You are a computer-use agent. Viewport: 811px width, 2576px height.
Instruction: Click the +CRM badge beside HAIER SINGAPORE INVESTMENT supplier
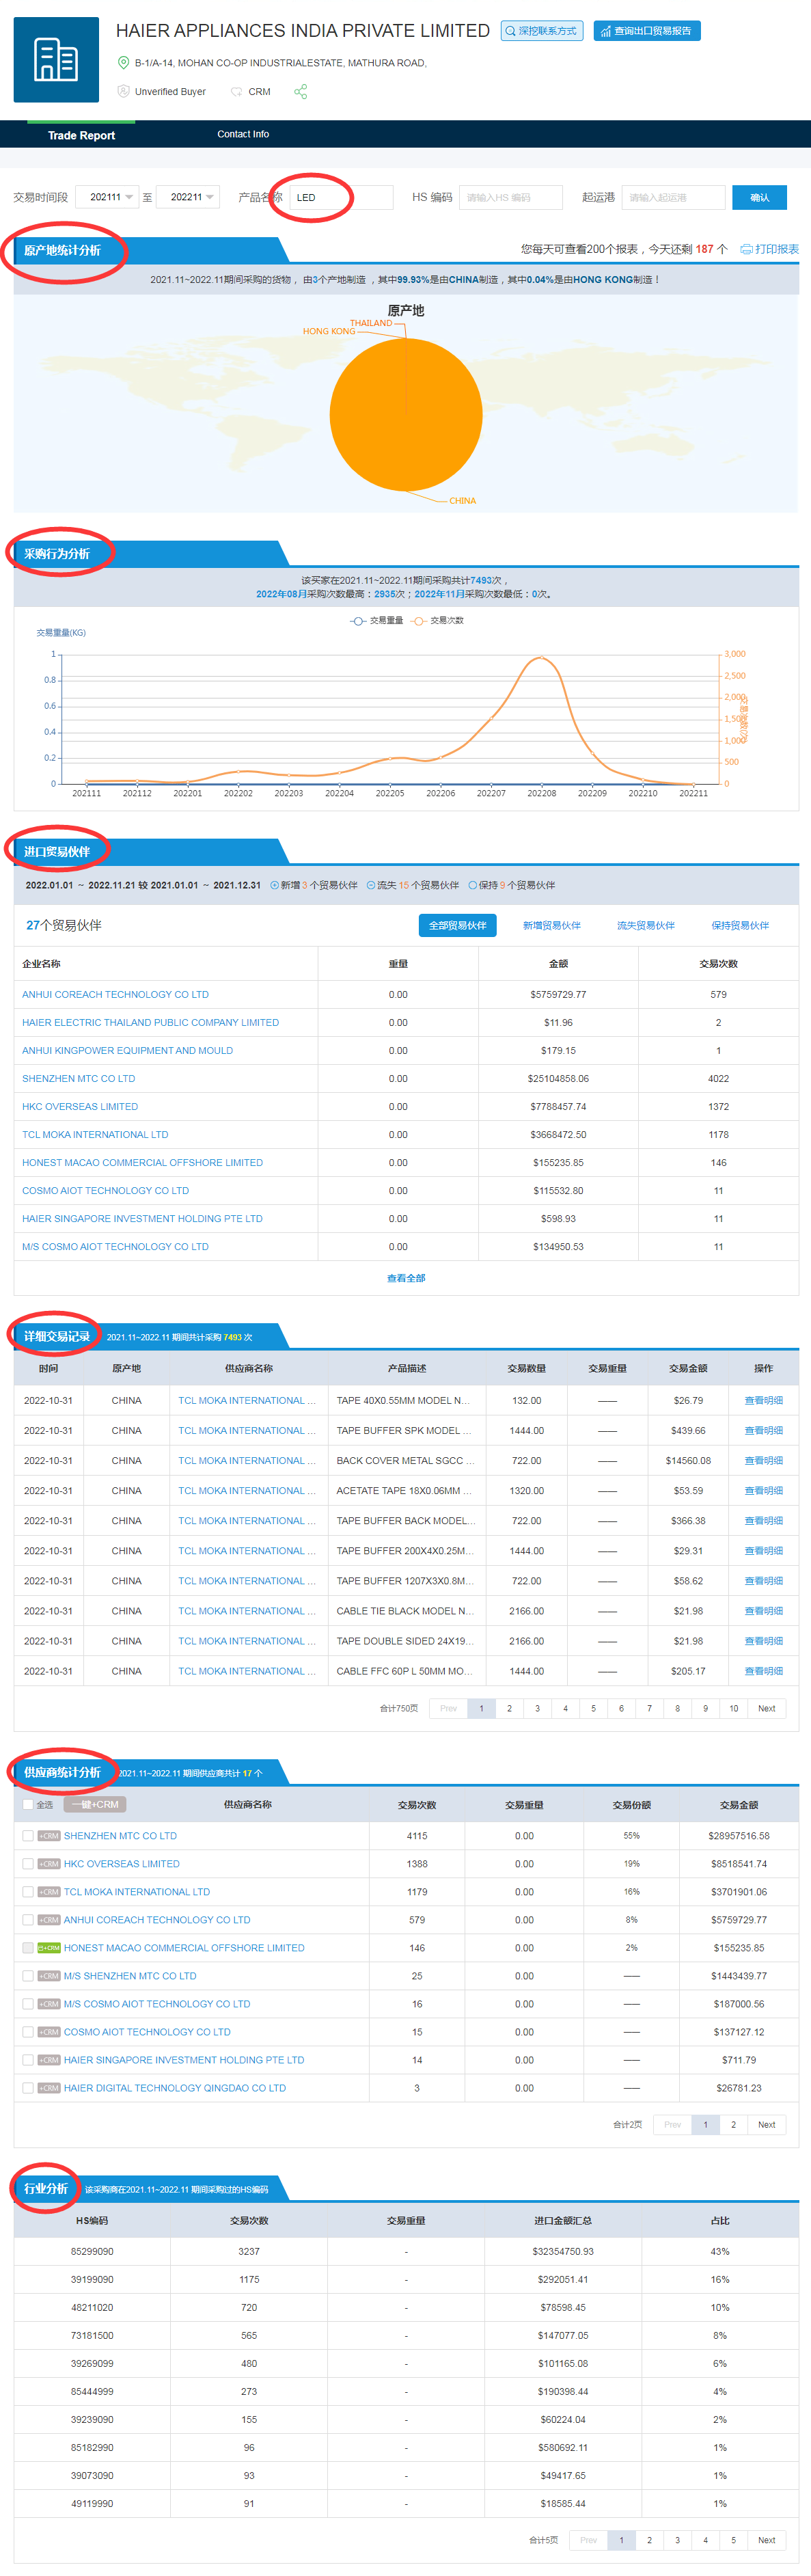49,2060
